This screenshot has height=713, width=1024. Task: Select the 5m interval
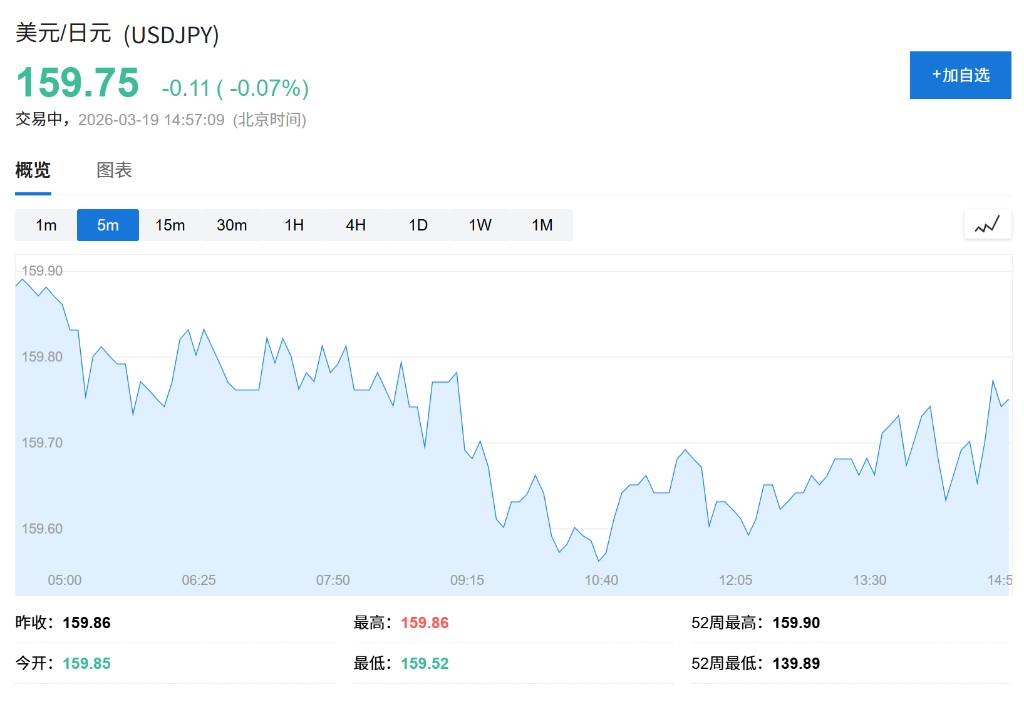[x=108, y=225]
